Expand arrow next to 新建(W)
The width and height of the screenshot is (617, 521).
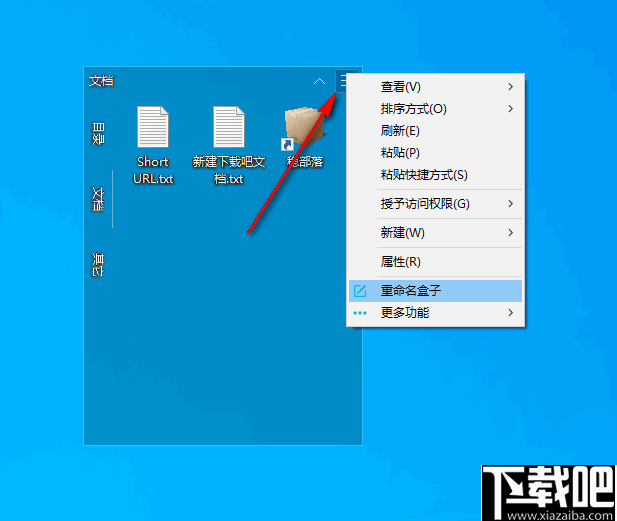(510, 233)
